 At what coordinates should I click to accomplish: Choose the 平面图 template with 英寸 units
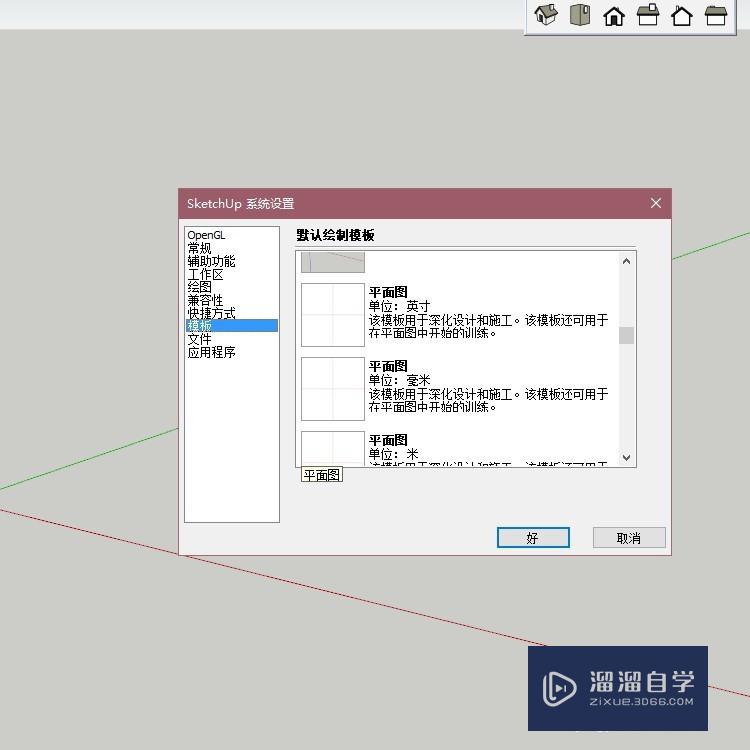[x=458, y=314]
